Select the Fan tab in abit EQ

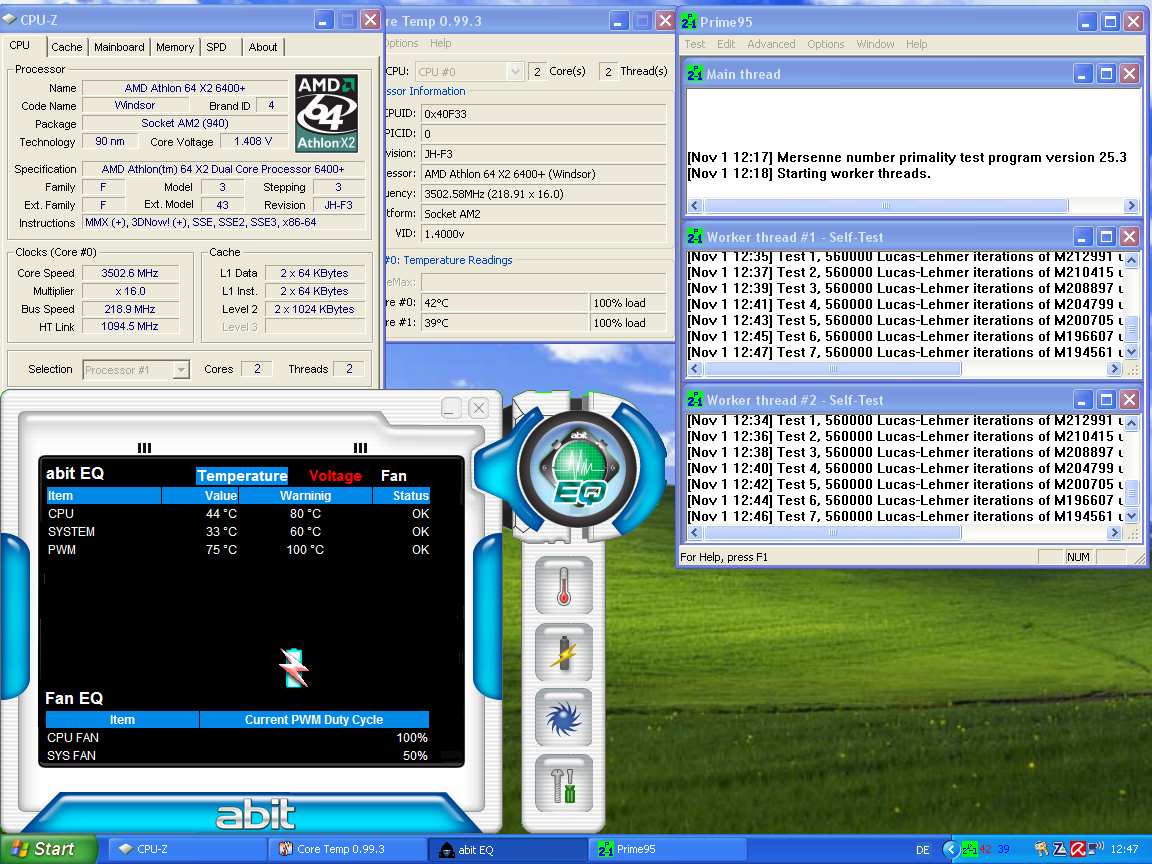394,475
